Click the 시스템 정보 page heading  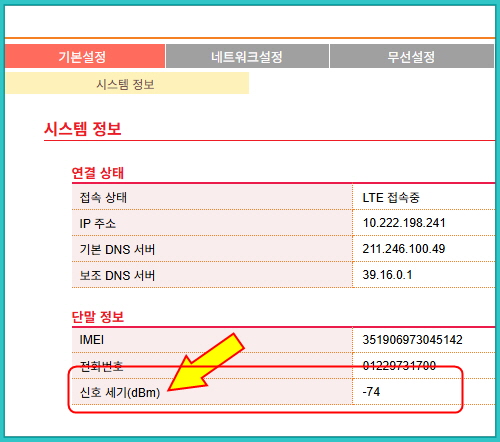83,129
